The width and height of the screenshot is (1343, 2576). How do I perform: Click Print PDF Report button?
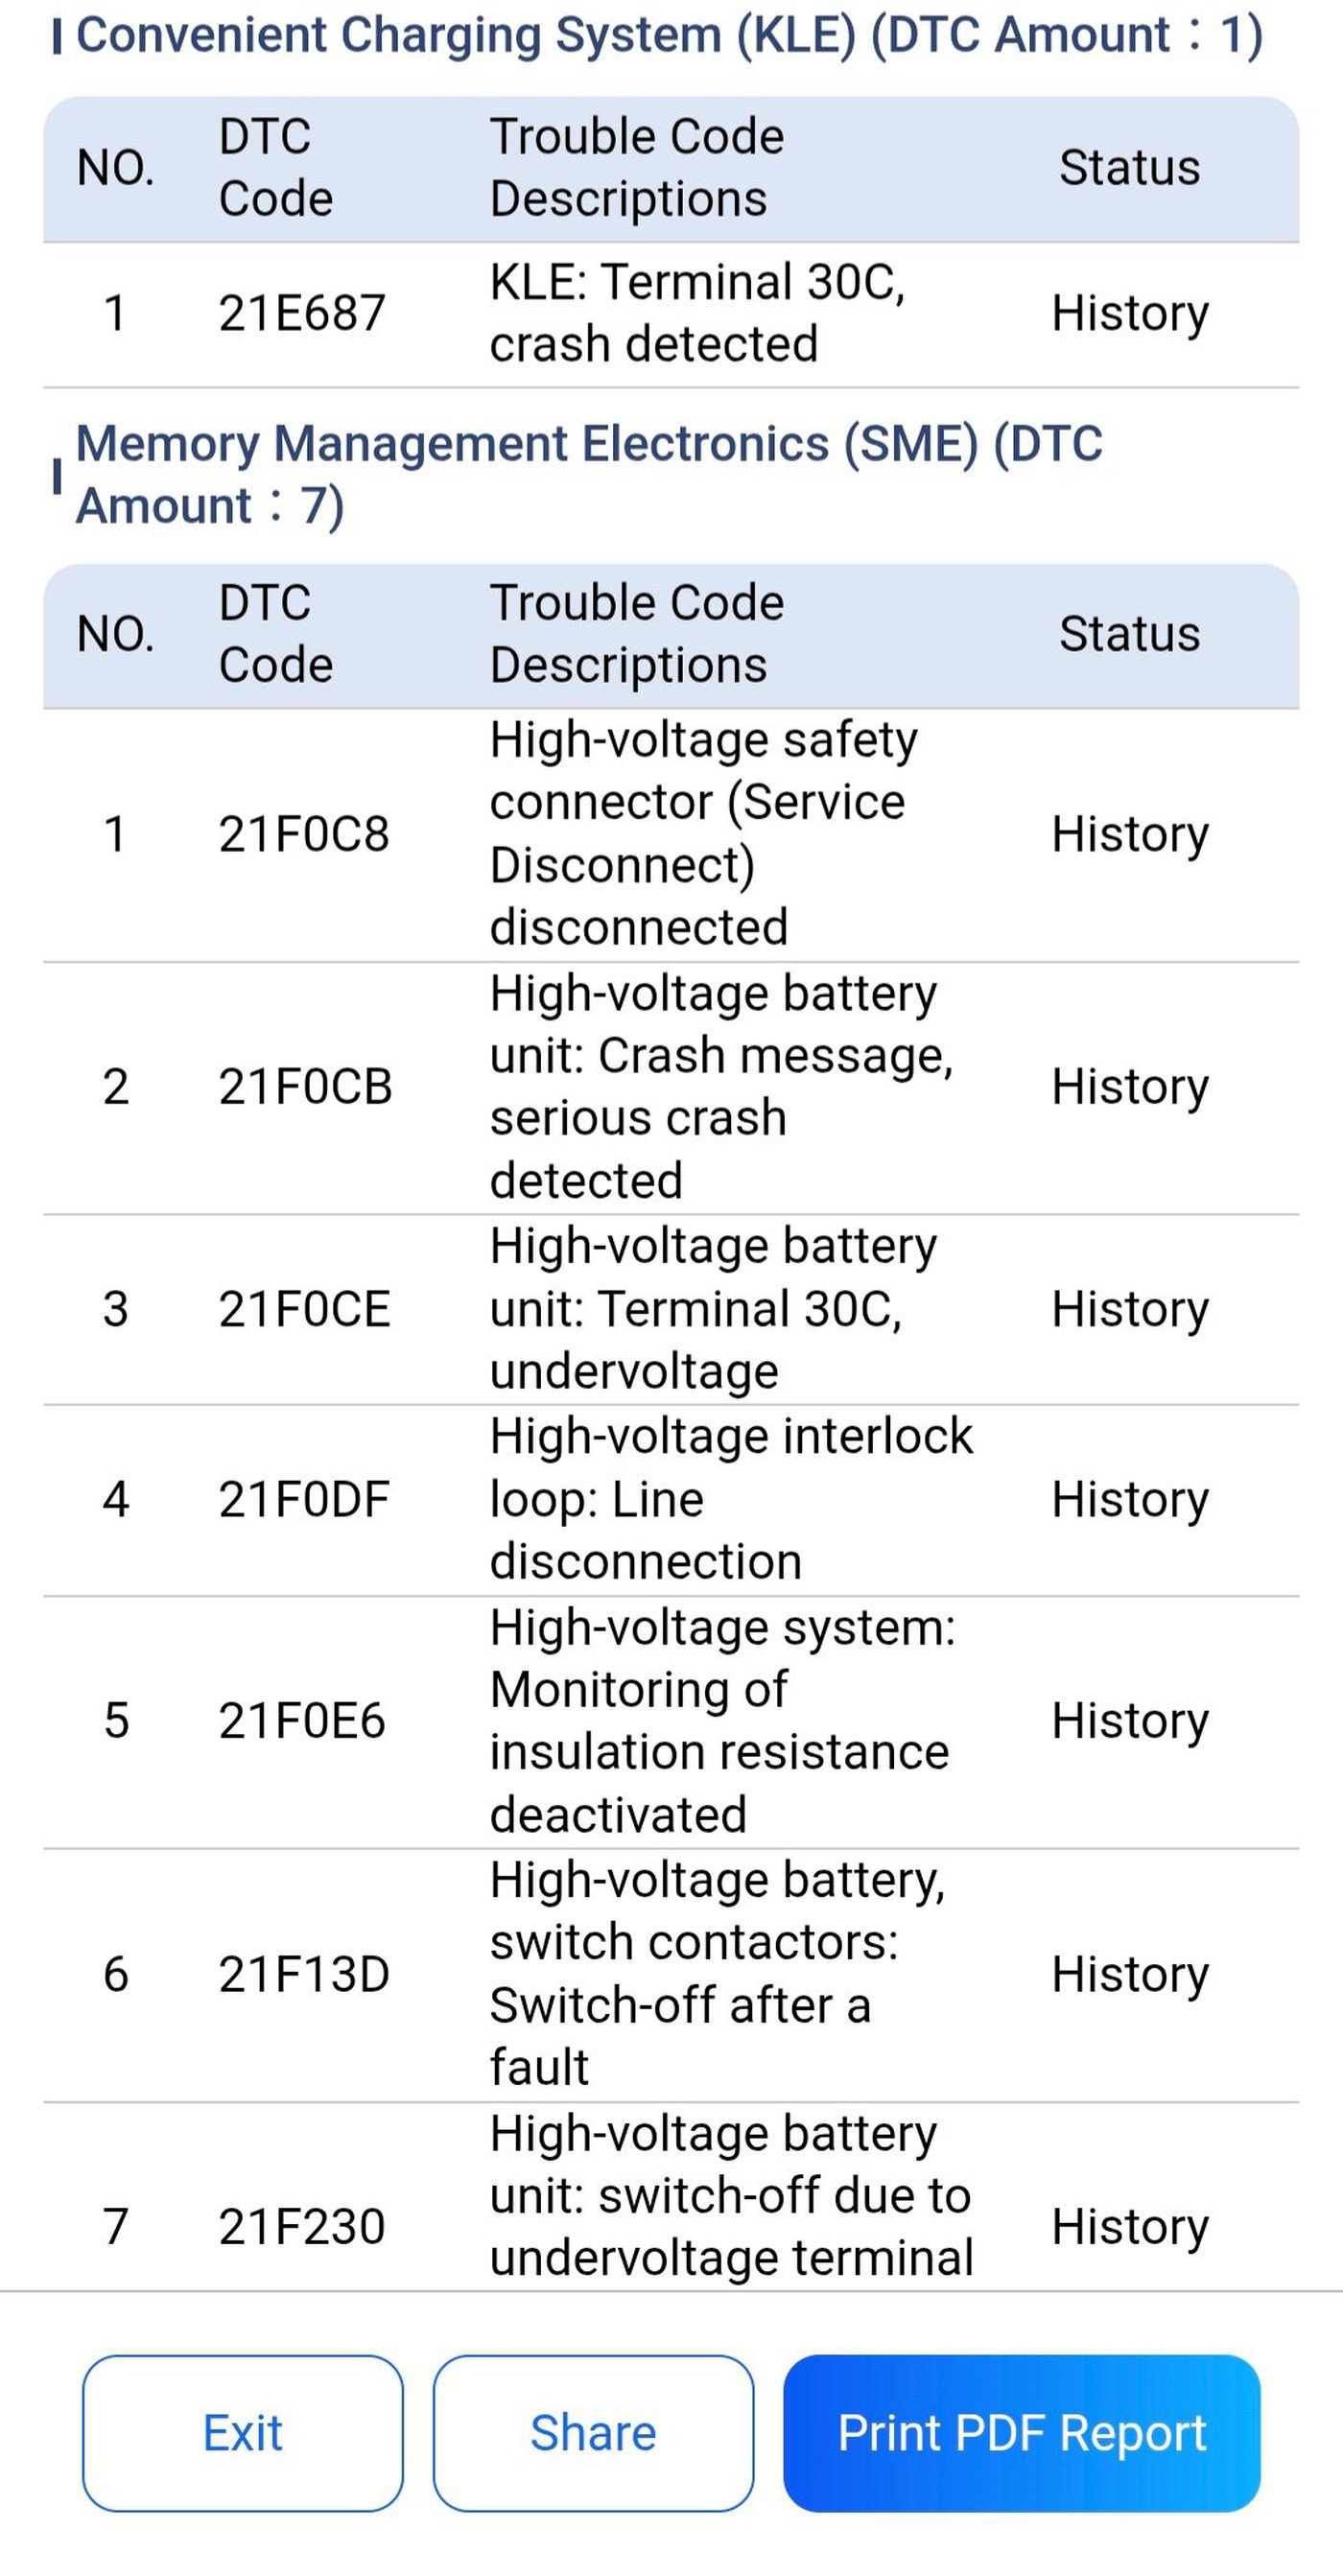(x=1021, y=2432)
